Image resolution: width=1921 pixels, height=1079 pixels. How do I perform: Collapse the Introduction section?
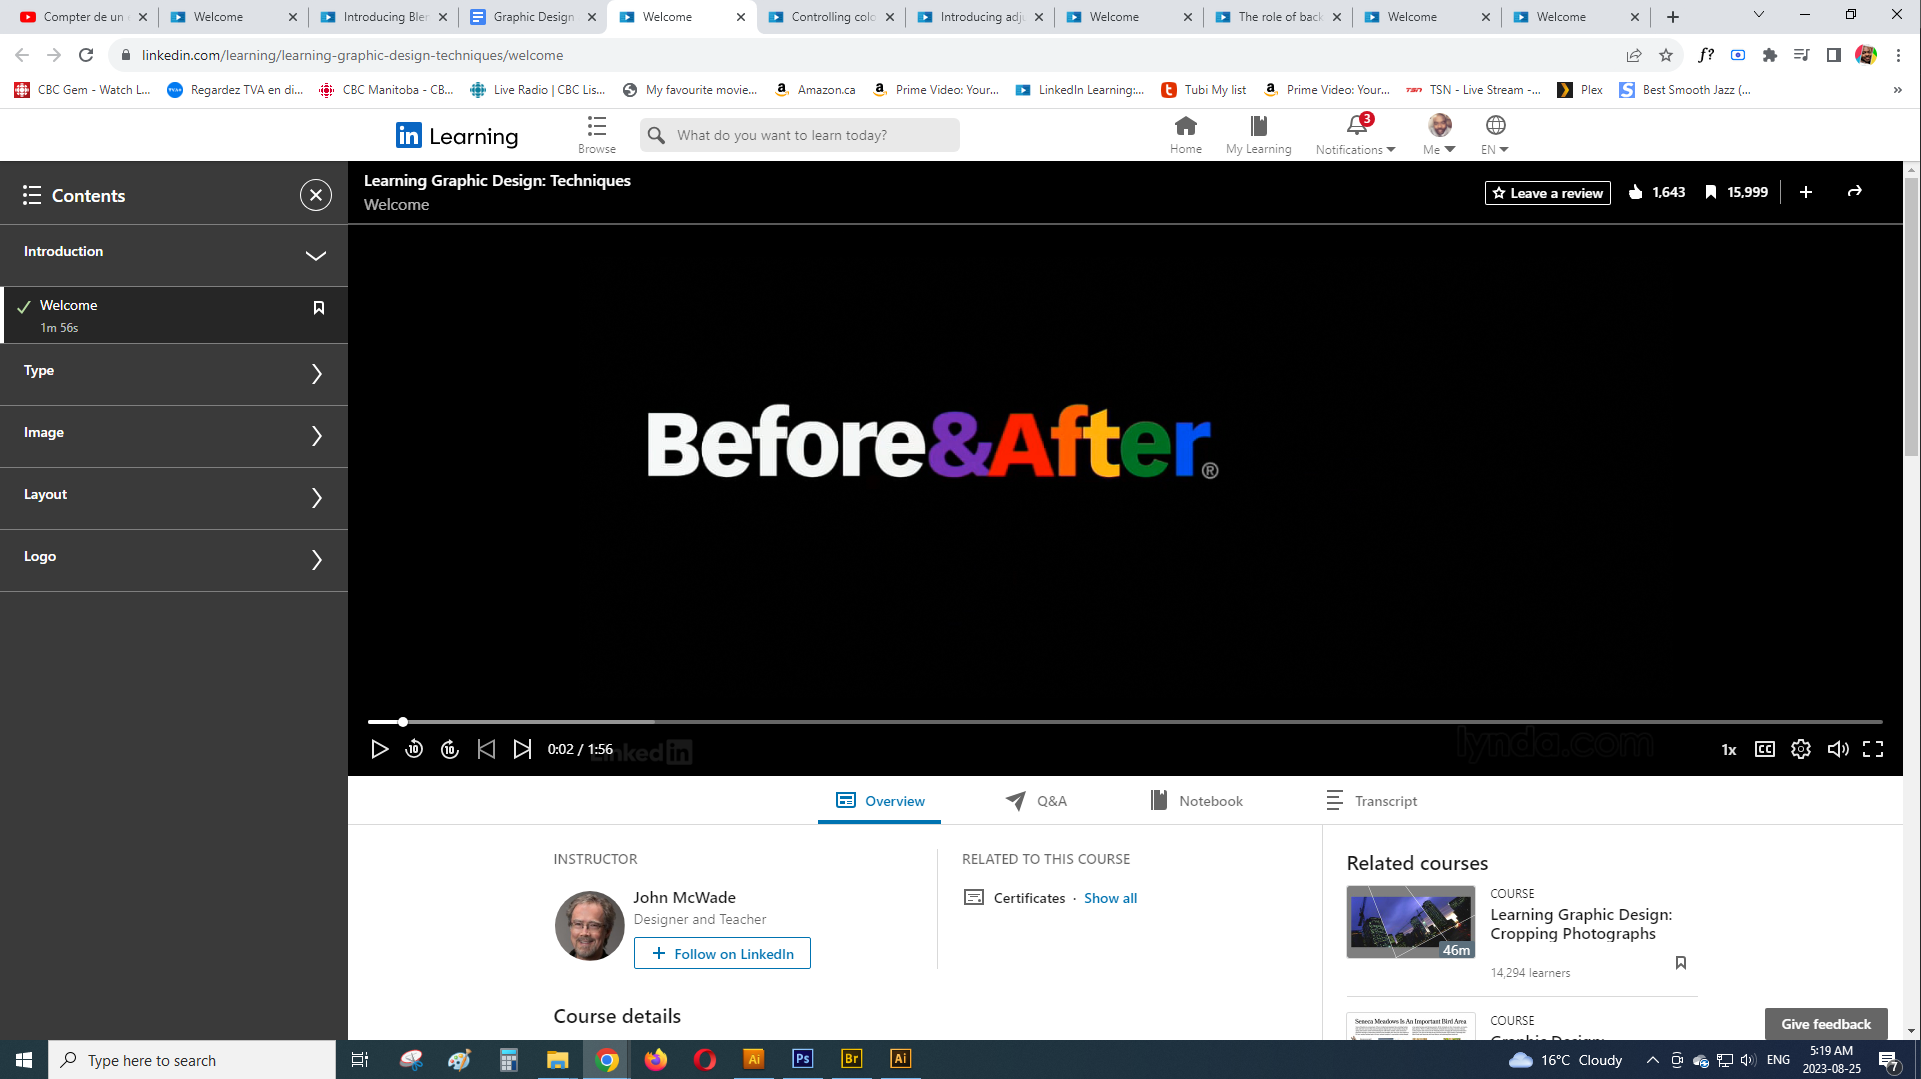(x=315, y=256)
